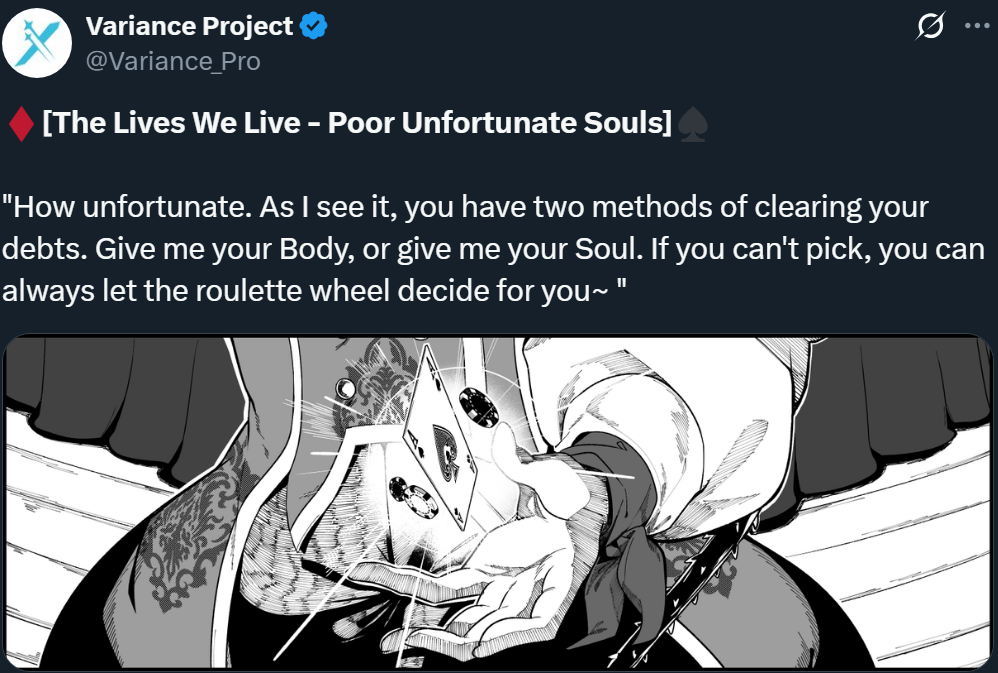
Task: Click the poker chip right of the card's top
Action: coord(475,406)
